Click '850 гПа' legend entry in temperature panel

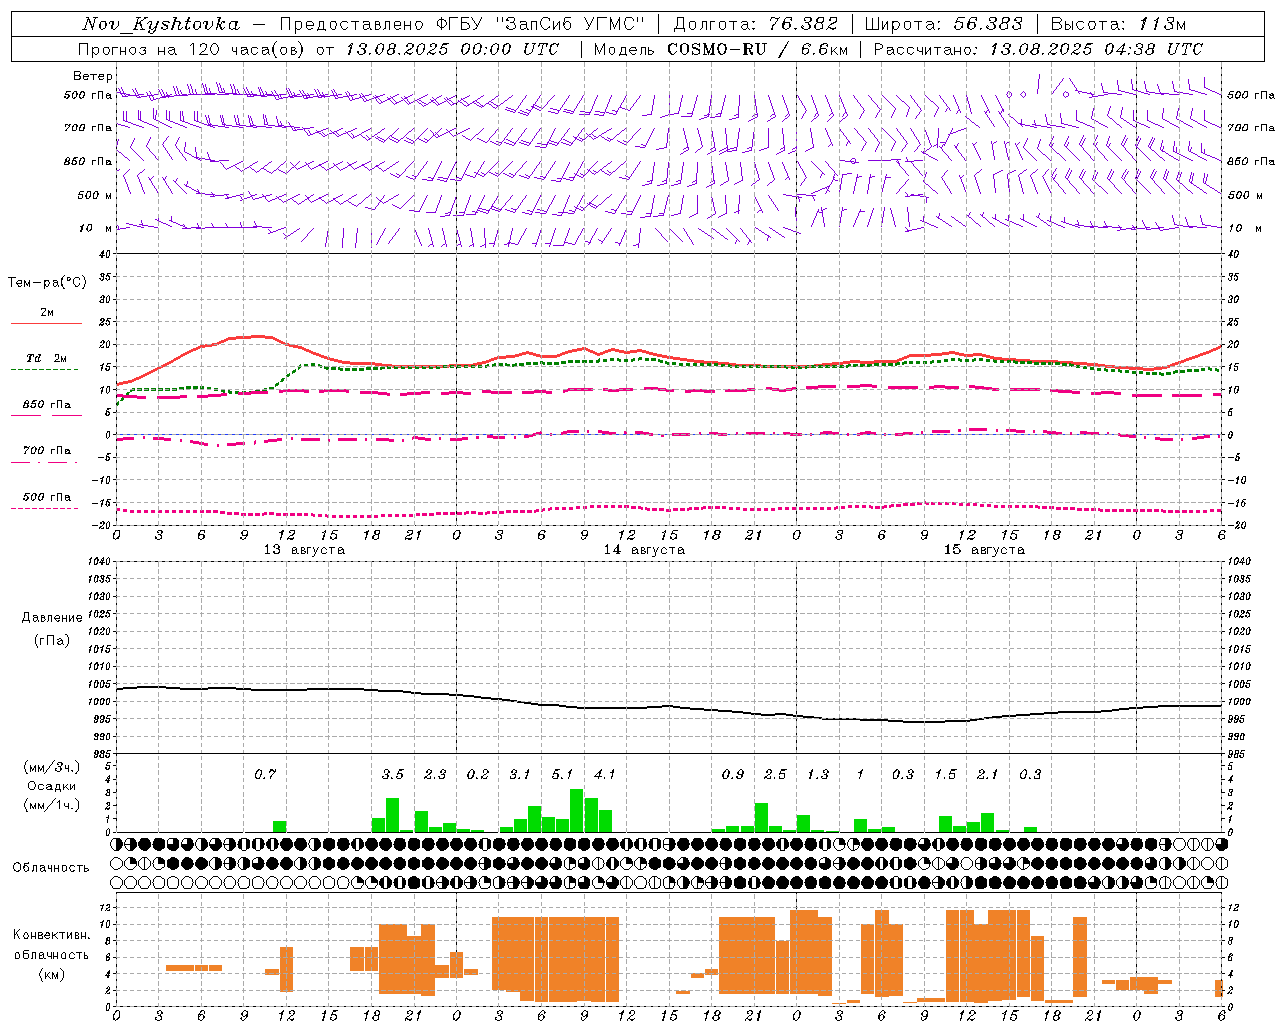[x=46, y=405]
